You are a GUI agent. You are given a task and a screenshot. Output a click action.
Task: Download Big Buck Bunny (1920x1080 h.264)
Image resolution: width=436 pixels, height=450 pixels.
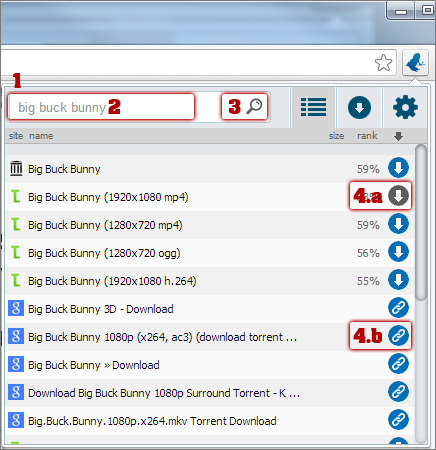[398, 280]
